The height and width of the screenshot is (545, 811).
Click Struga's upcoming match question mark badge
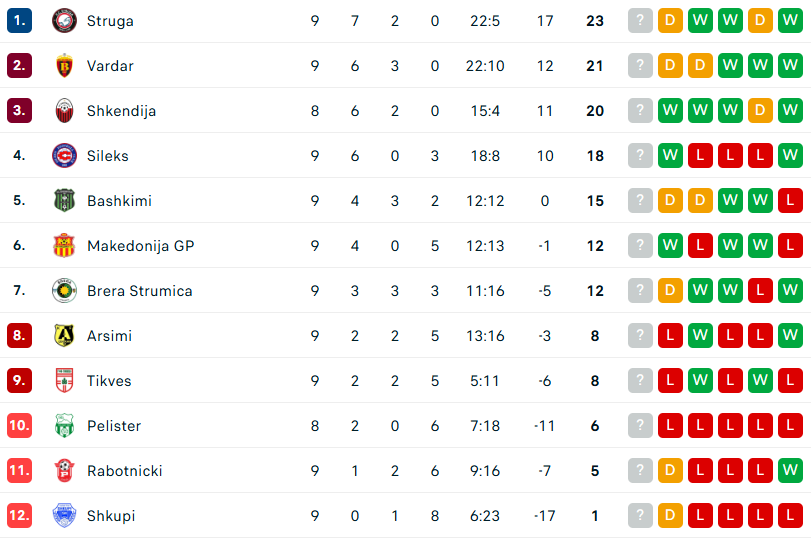coord(640,21)
